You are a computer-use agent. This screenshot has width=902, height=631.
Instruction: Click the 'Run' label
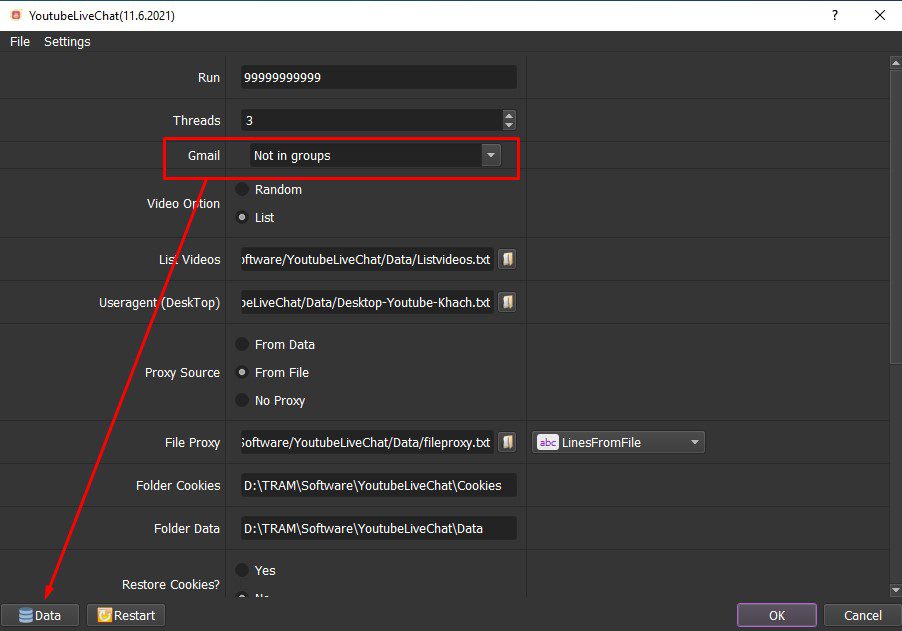(209, 77)
